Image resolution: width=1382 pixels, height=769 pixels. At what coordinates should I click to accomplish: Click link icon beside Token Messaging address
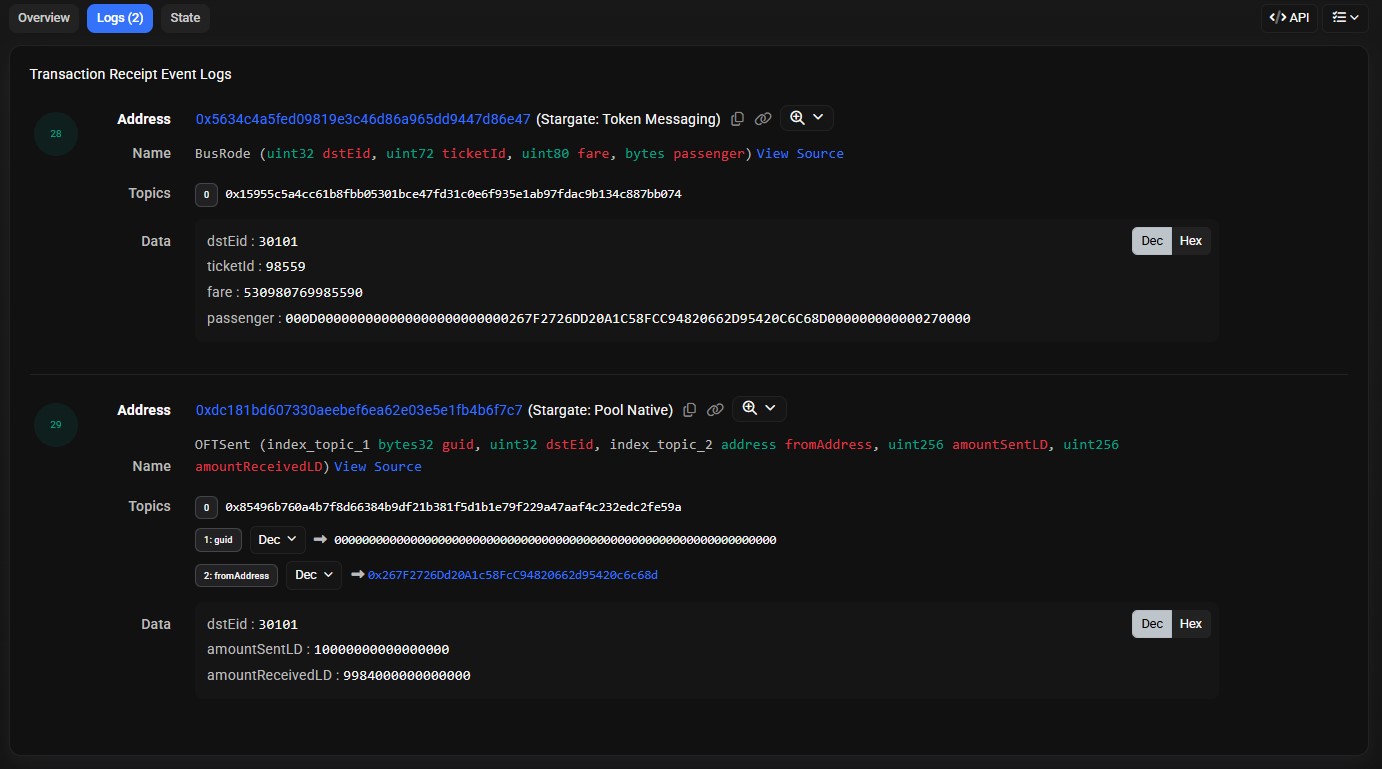pyautogui.click(x=763, y=119)
